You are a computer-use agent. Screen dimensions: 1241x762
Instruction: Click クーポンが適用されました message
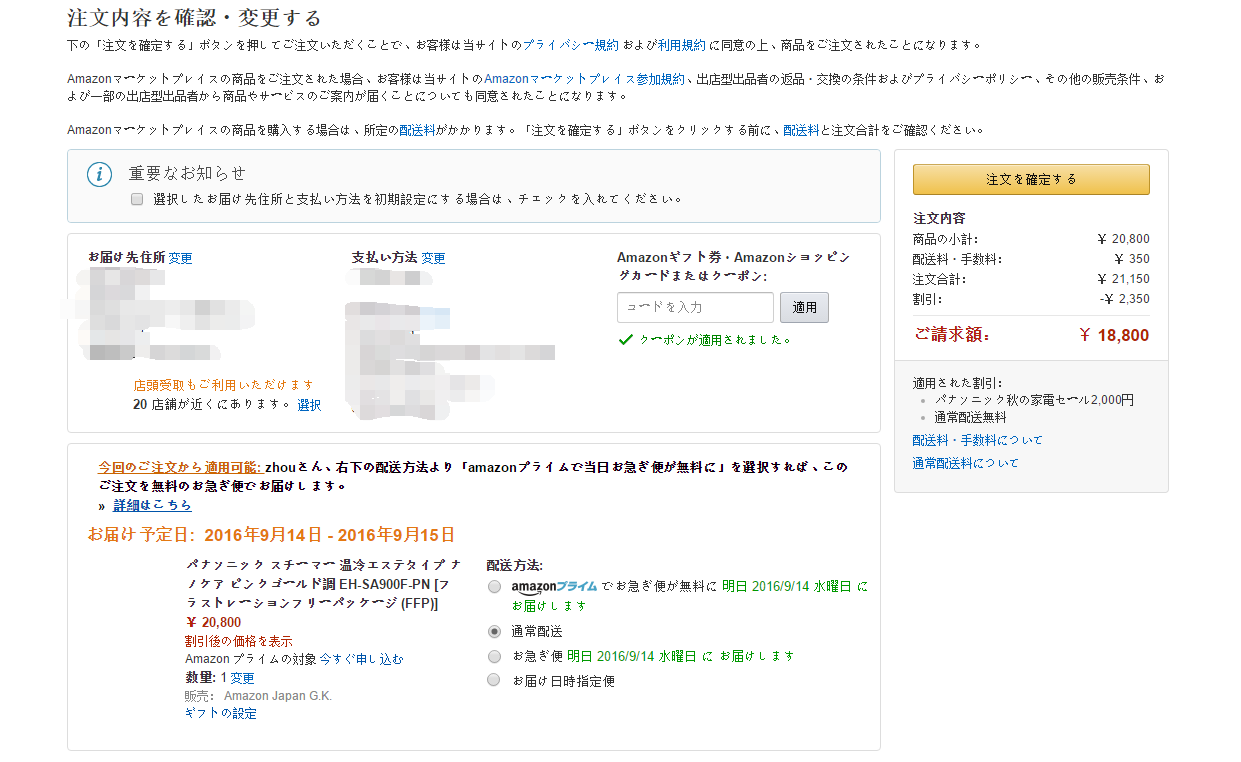pyautogui.click(x=715, y=340)
